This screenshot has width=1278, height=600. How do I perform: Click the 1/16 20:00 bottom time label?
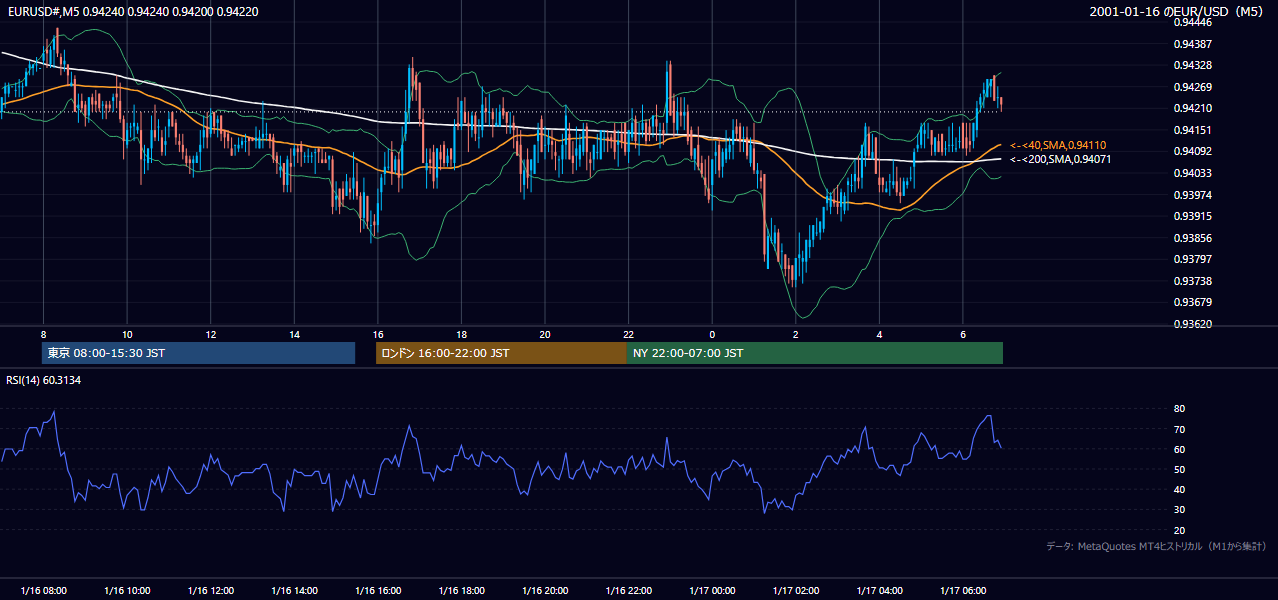(x=545, y=591)
